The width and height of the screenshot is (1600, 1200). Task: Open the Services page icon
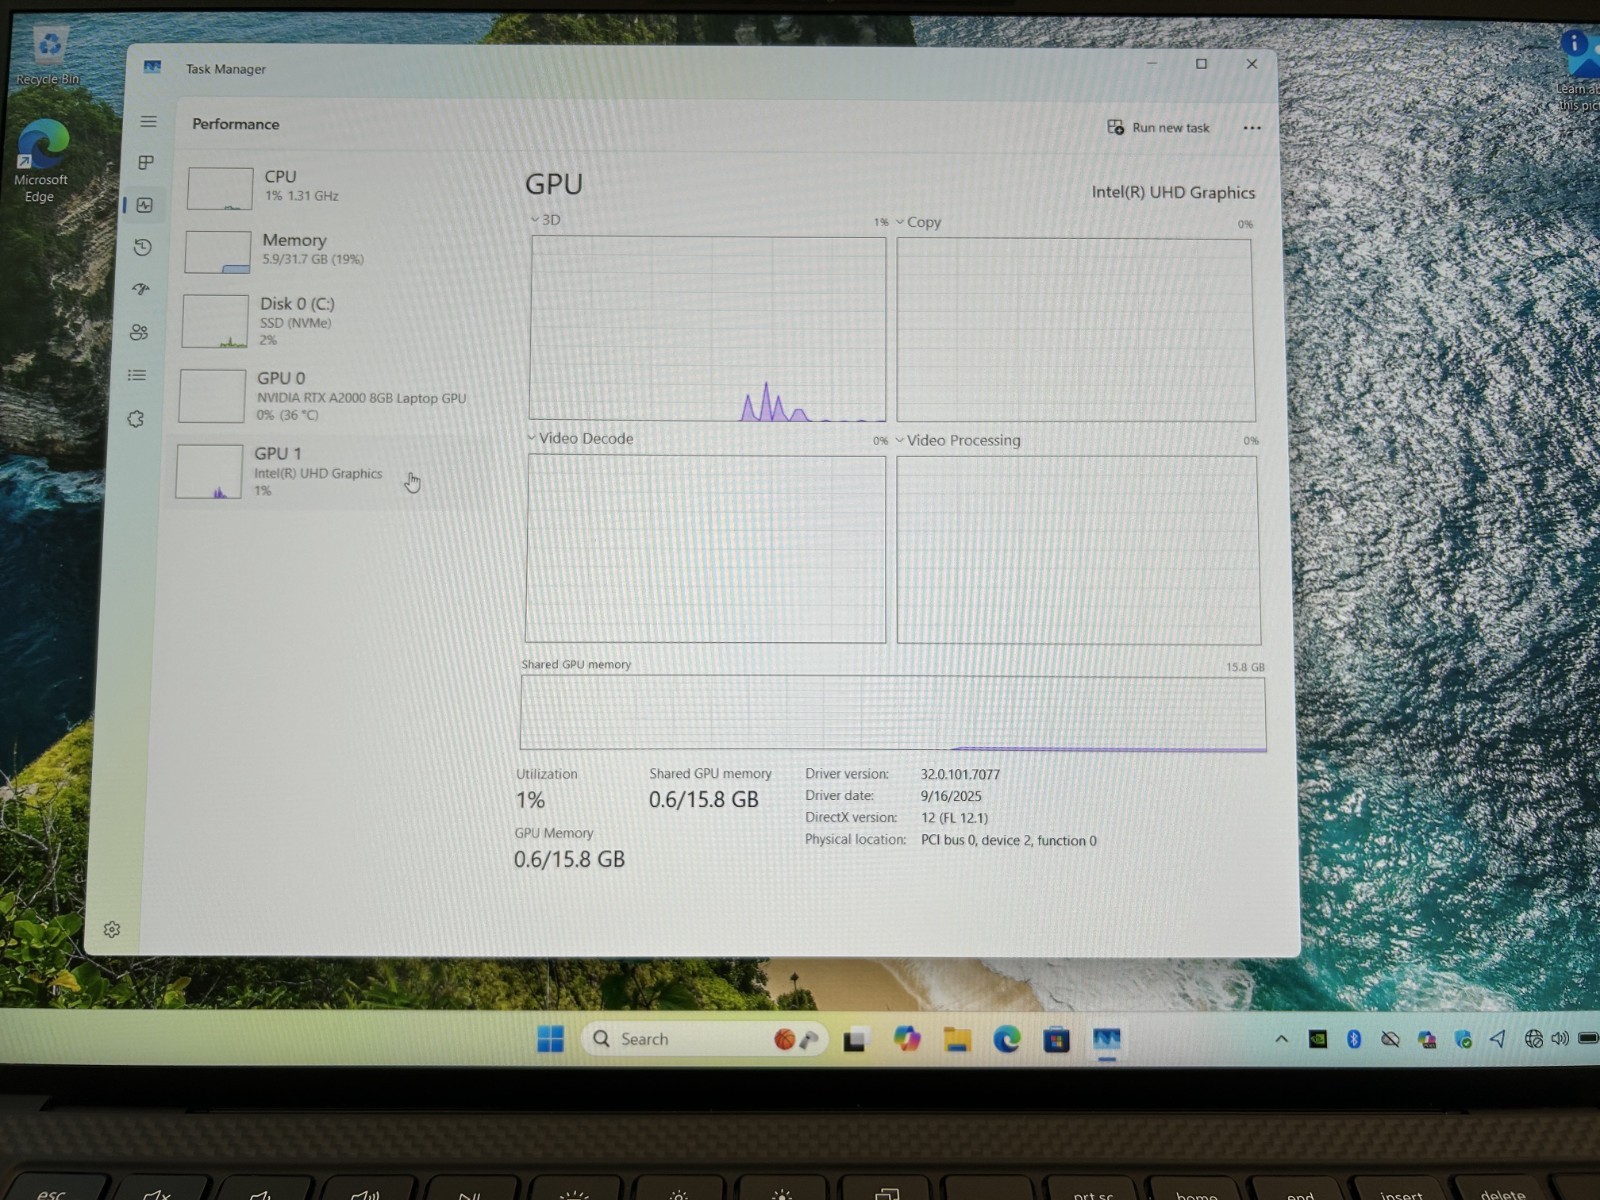coord(136,419)
